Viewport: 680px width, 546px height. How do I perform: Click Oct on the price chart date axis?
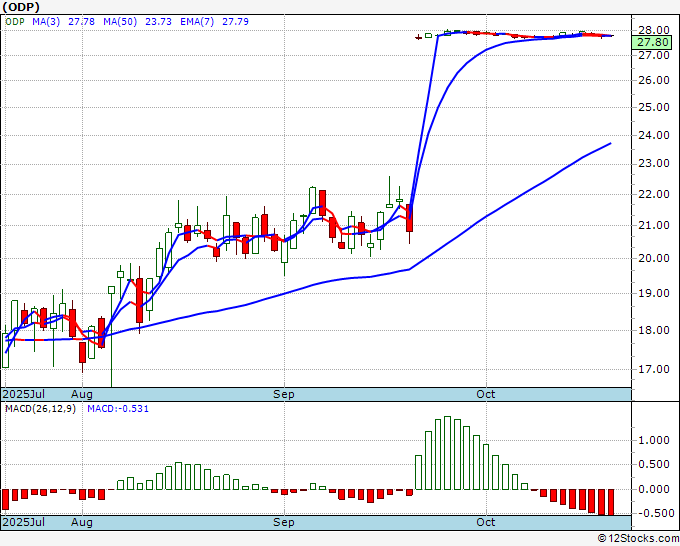(x=486, y=394)
